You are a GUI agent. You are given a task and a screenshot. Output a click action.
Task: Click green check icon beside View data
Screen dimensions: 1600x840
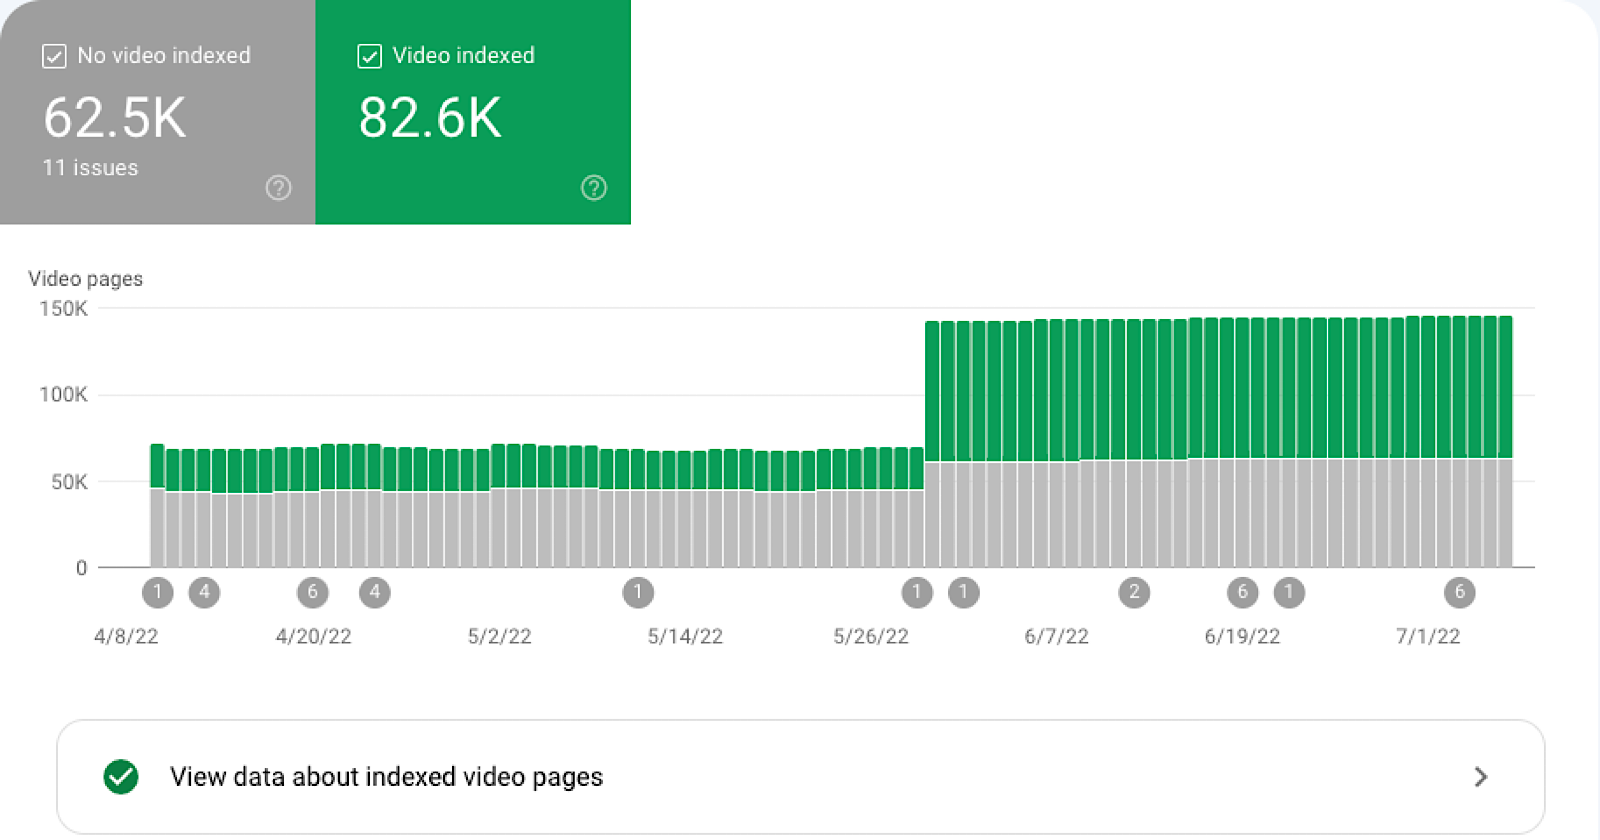click(121, 777)
